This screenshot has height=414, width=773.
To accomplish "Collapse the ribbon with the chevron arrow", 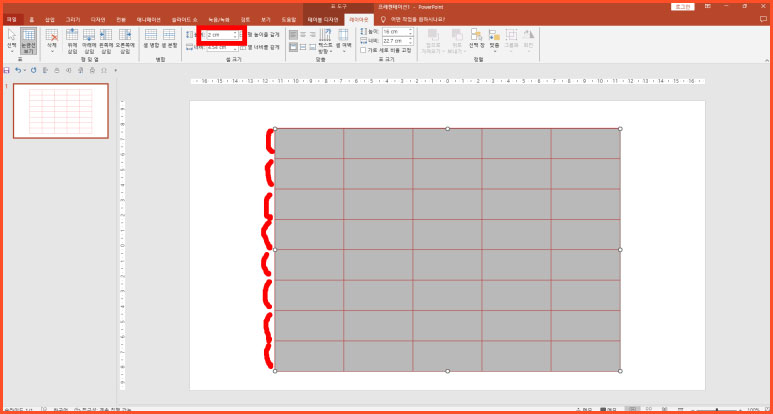I will [765, 59].
